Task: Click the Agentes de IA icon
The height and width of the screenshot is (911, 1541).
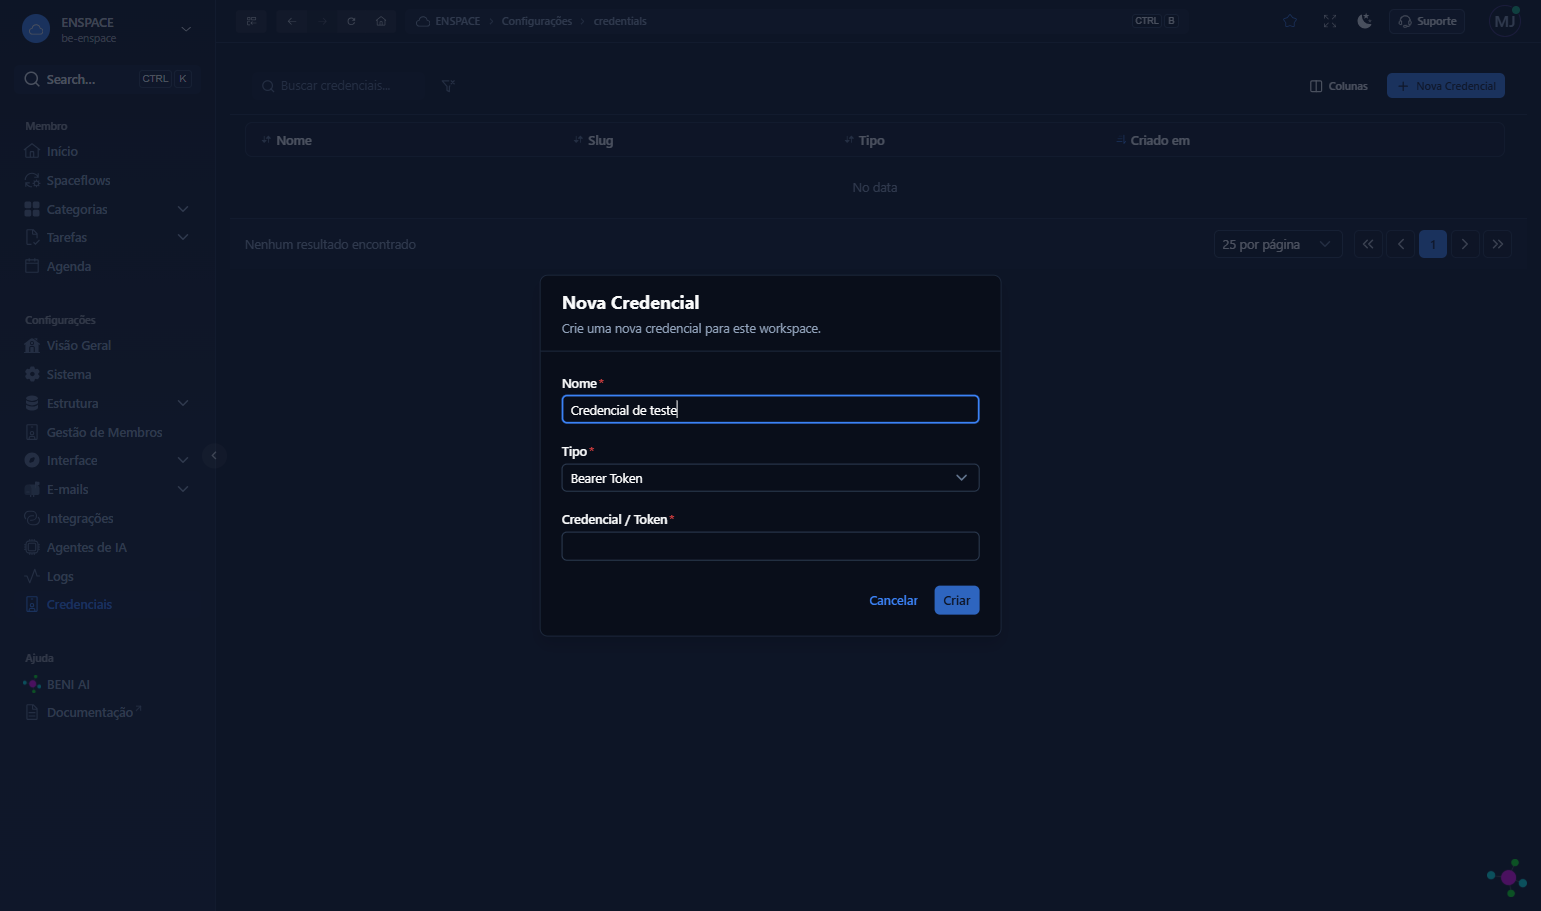Action: coord(32,547)
